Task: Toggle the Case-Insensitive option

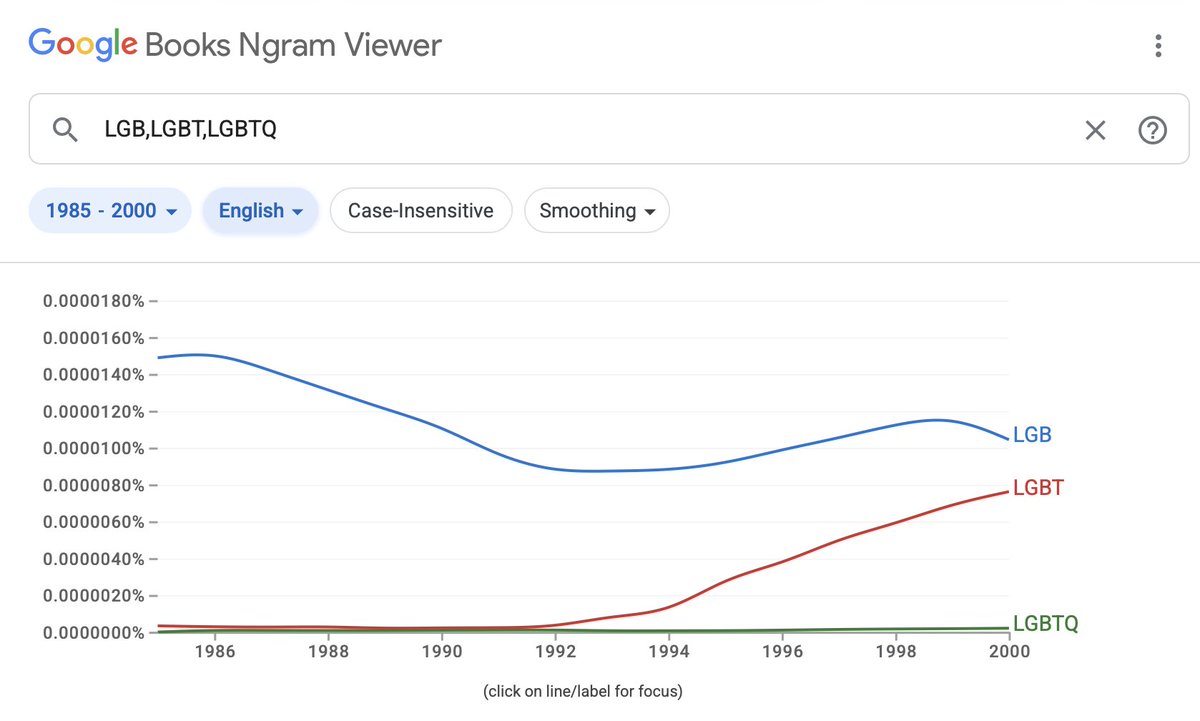Action: coord(421,211)
